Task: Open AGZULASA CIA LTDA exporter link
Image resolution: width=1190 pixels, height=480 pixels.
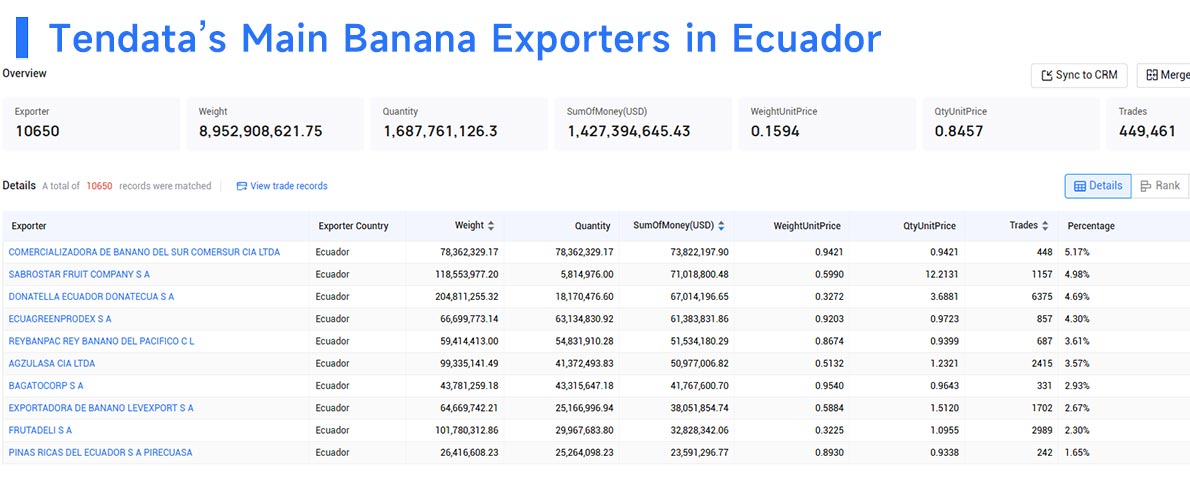Action: click(x=52, y=364)
